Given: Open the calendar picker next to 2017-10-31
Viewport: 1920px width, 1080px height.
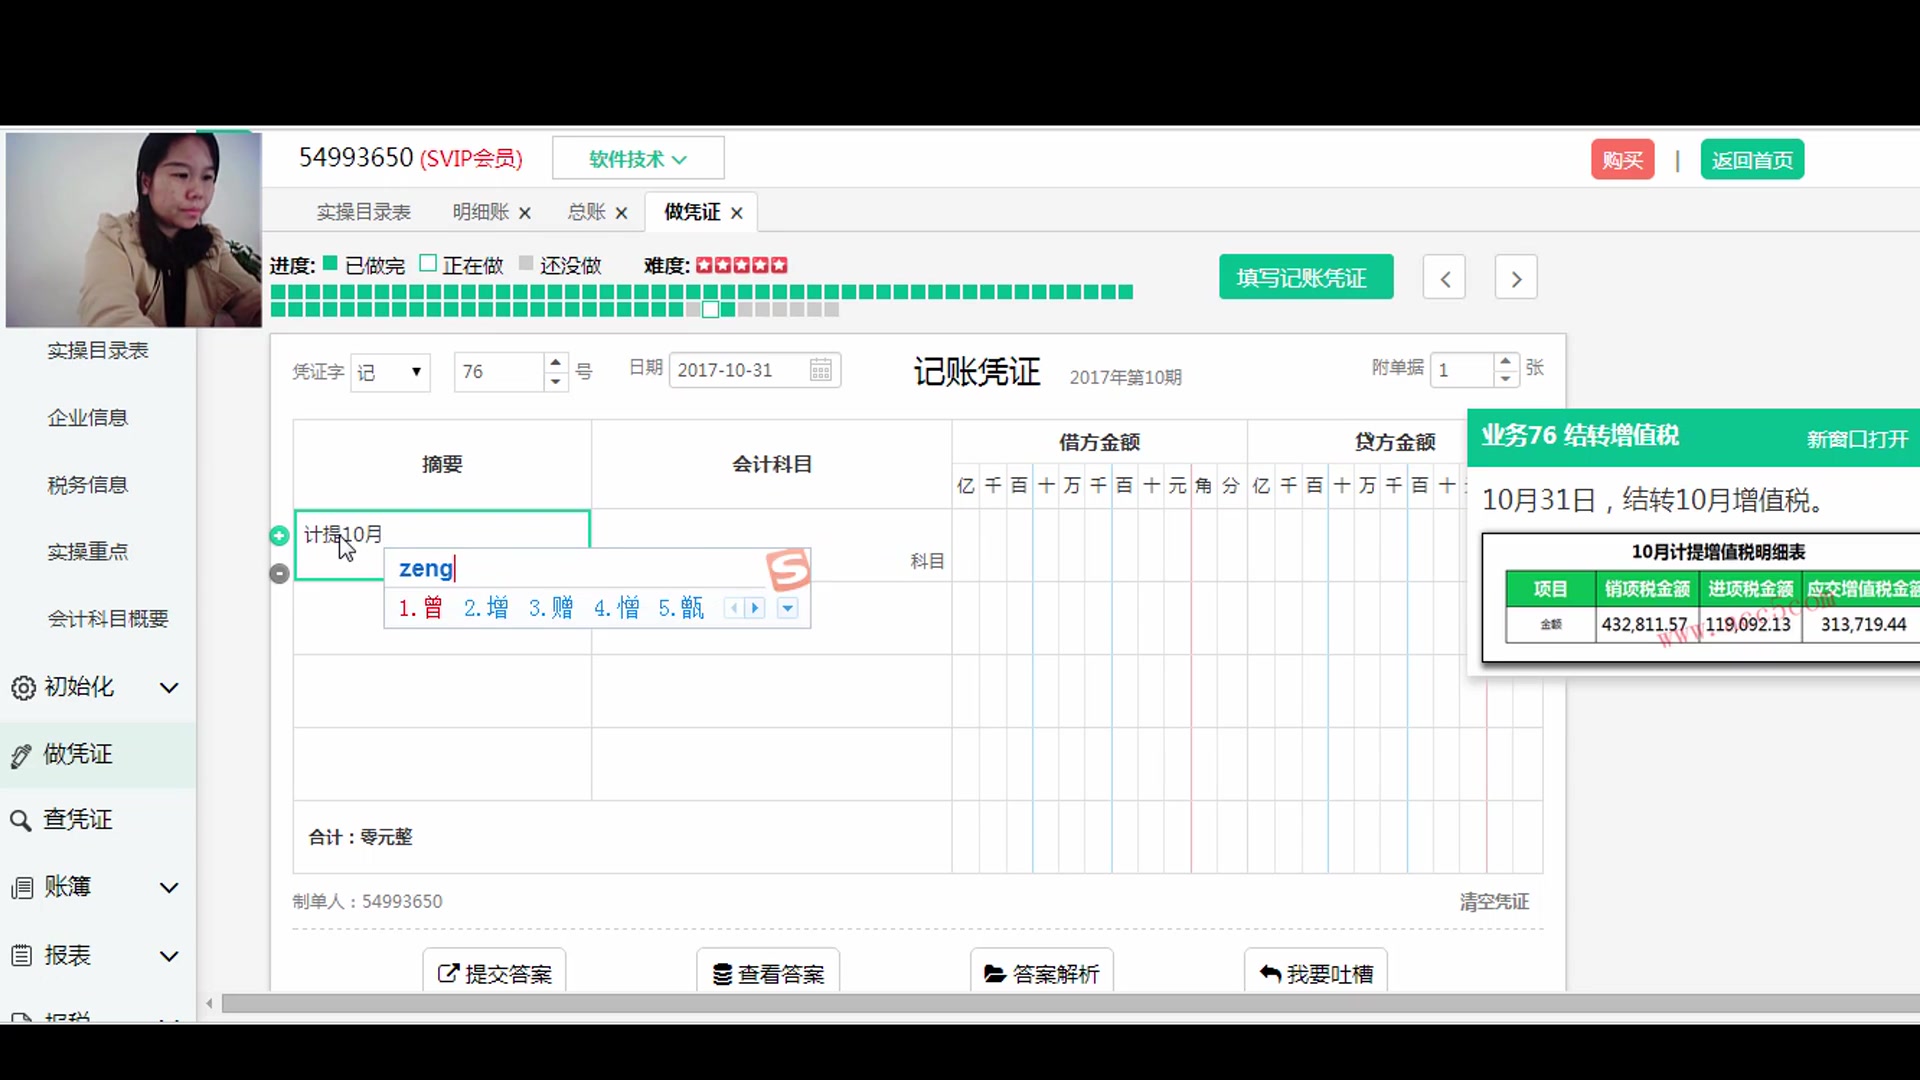Looking at the screenshot, I should coord(820,370).
